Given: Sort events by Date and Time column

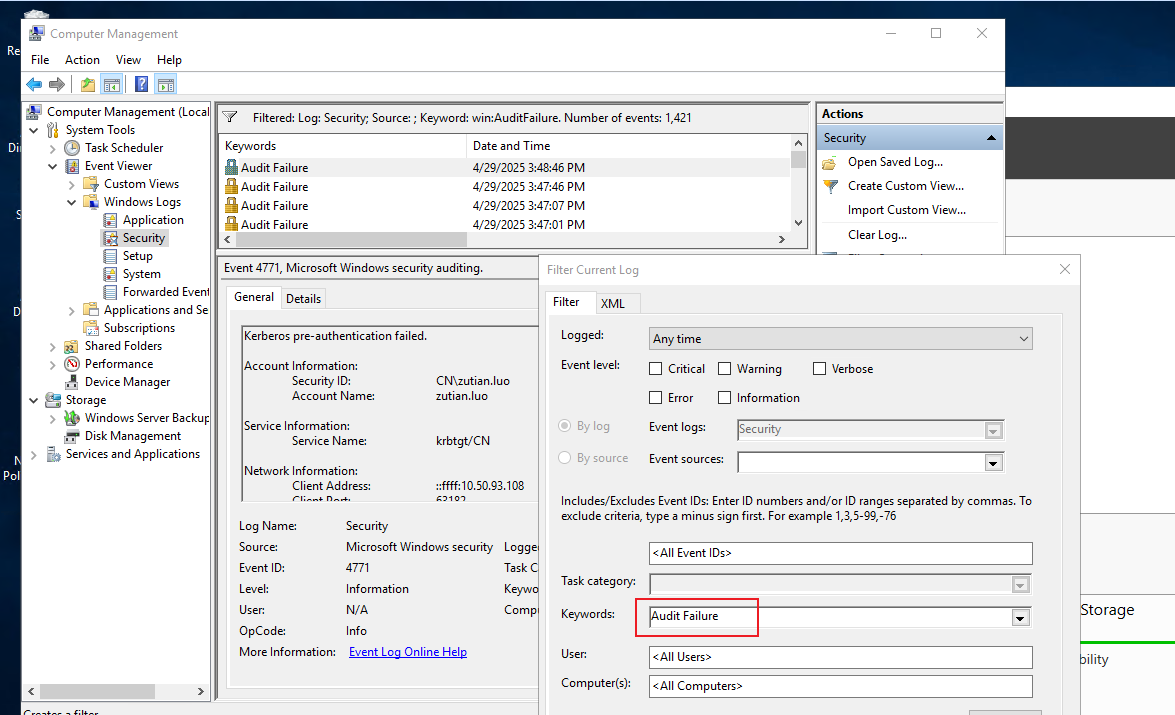Looking at the screenshot, I should [628, 146].
